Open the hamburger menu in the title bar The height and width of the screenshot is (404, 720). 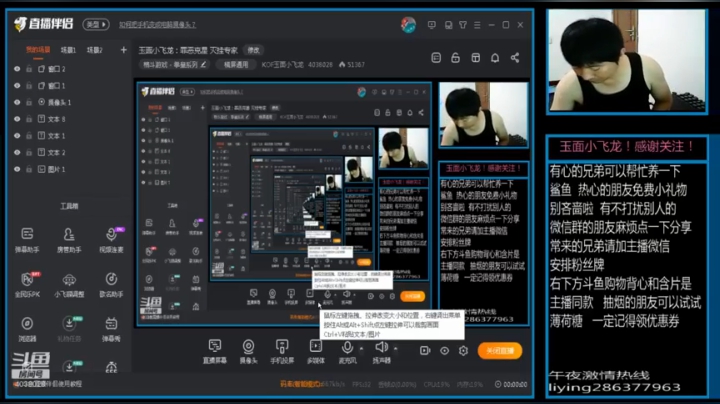(x=477, y=25)
